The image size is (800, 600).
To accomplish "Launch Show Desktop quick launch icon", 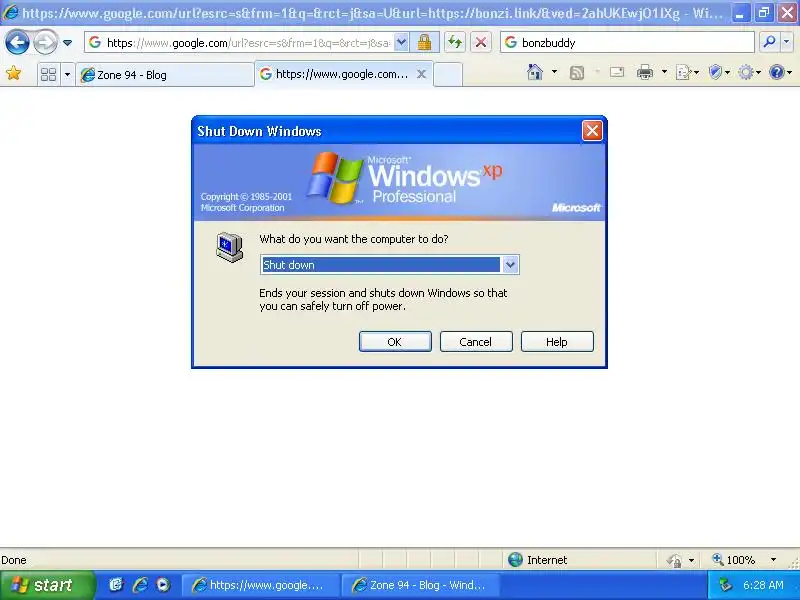I will click(117, 585).
